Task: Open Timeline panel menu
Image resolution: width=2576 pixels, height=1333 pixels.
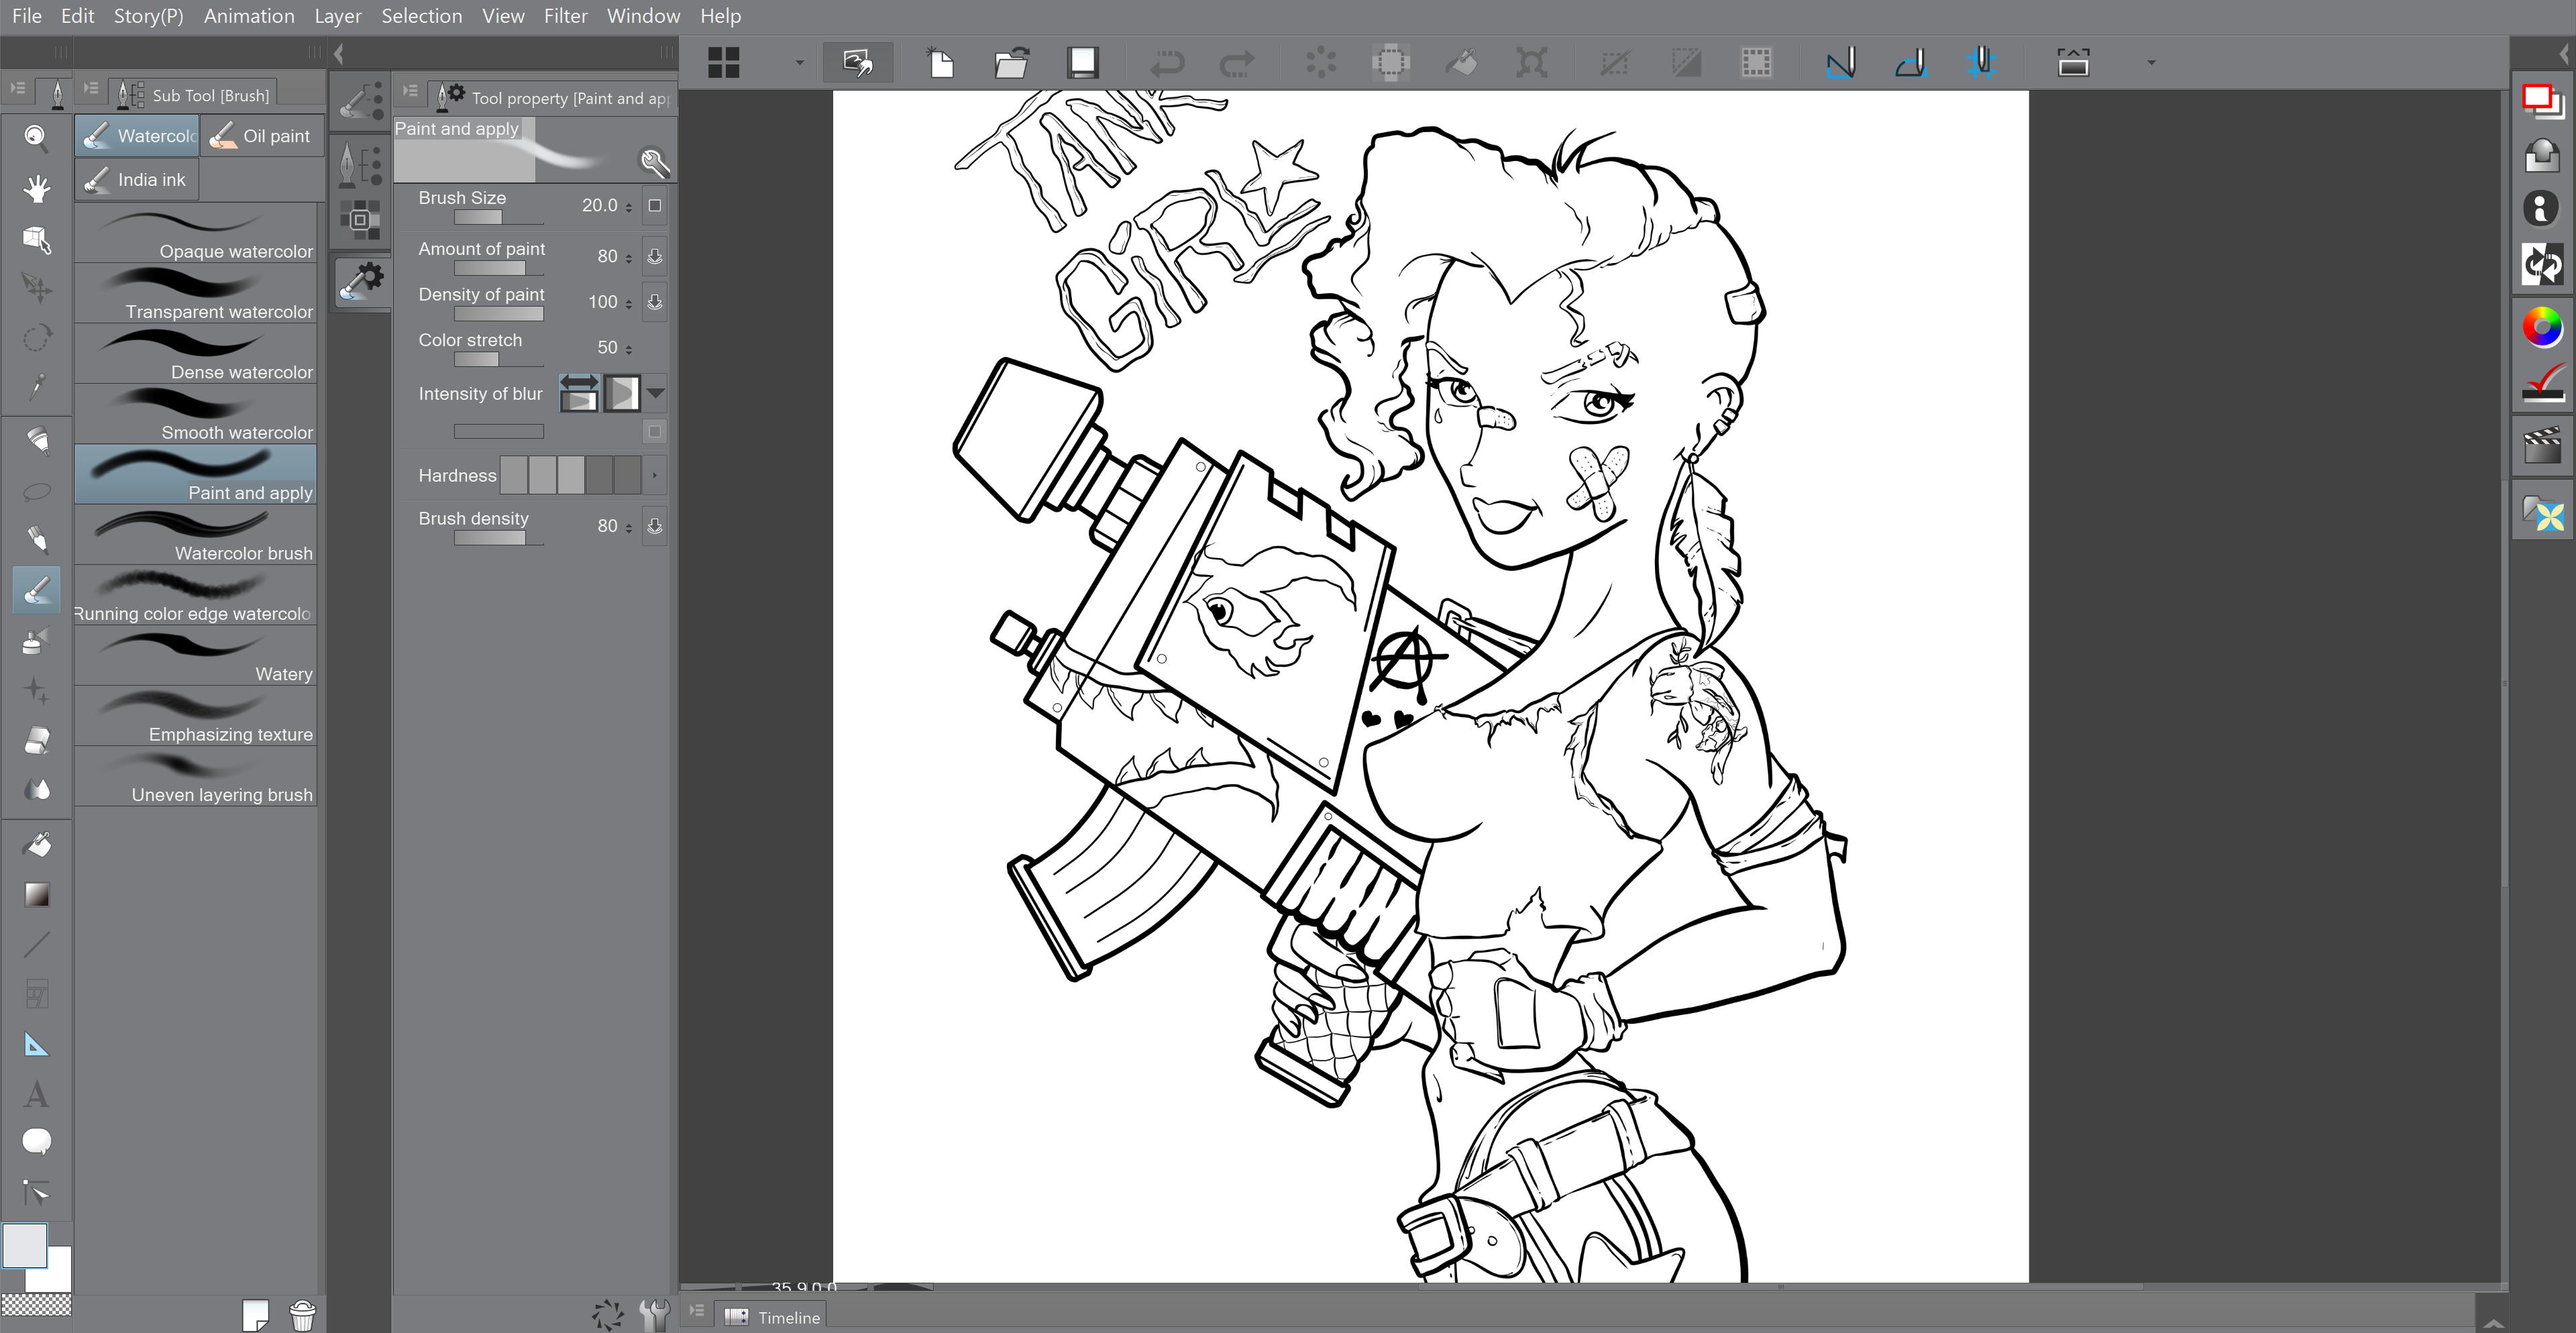Action: (x=697, y=1311)
